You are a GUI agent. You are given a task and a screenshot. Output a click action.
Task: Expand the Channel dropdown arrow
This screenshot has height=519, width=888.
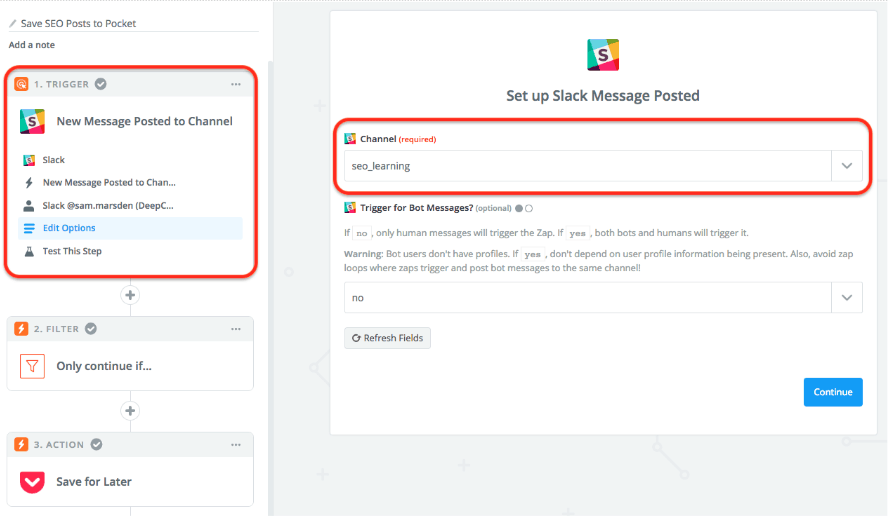[847, 166]
